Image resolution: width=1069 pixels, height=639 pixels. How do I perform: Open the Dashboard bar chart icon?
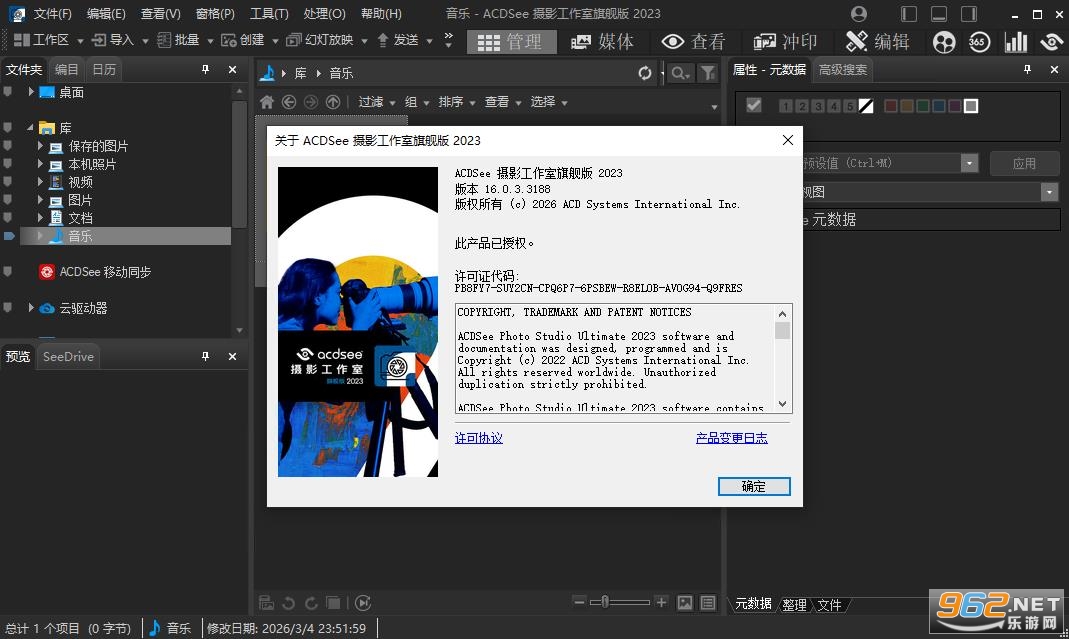[1016, 42]
